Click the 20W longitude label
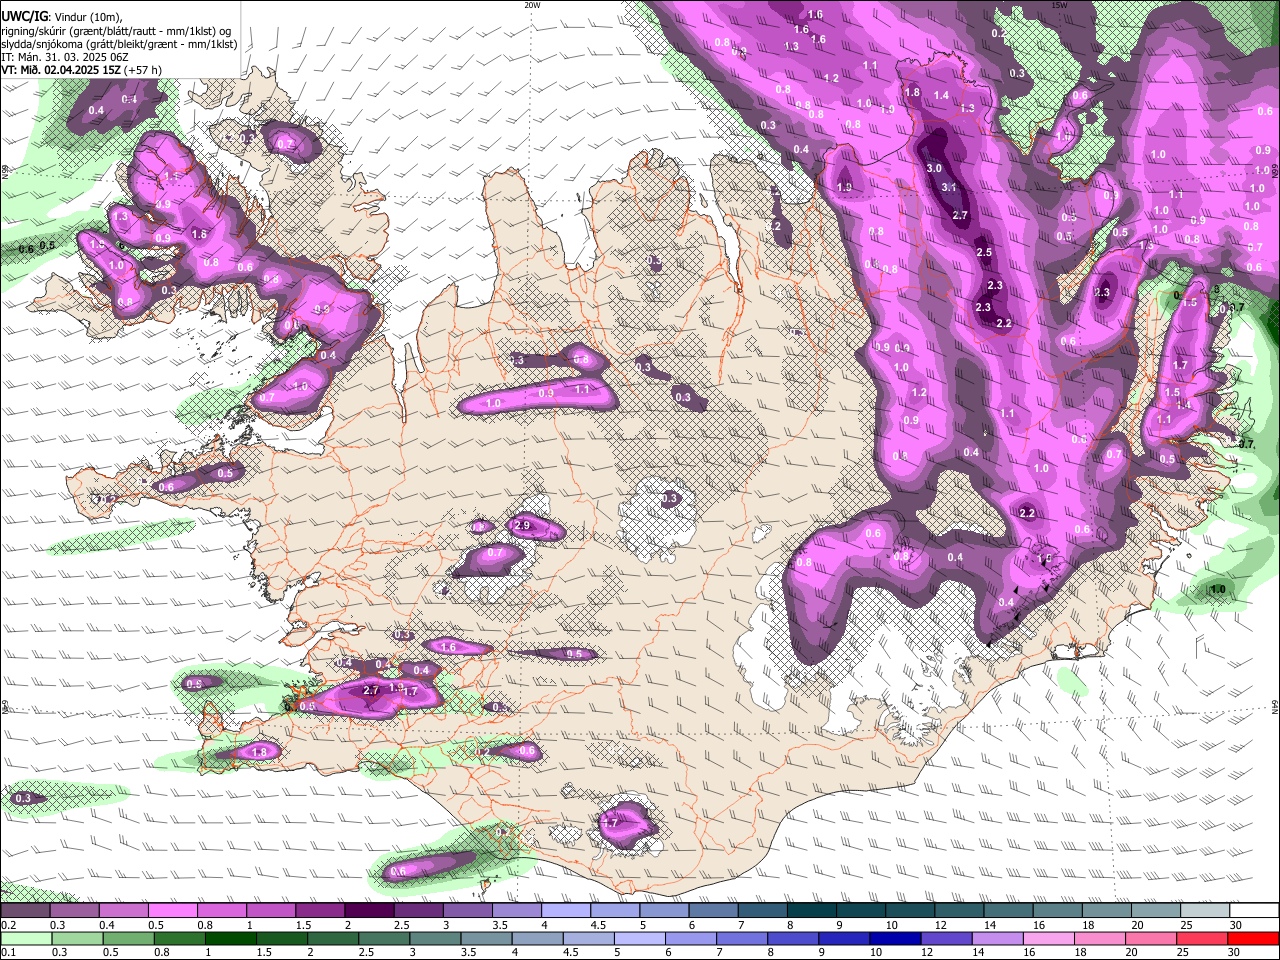 click(x=532, y=5)
